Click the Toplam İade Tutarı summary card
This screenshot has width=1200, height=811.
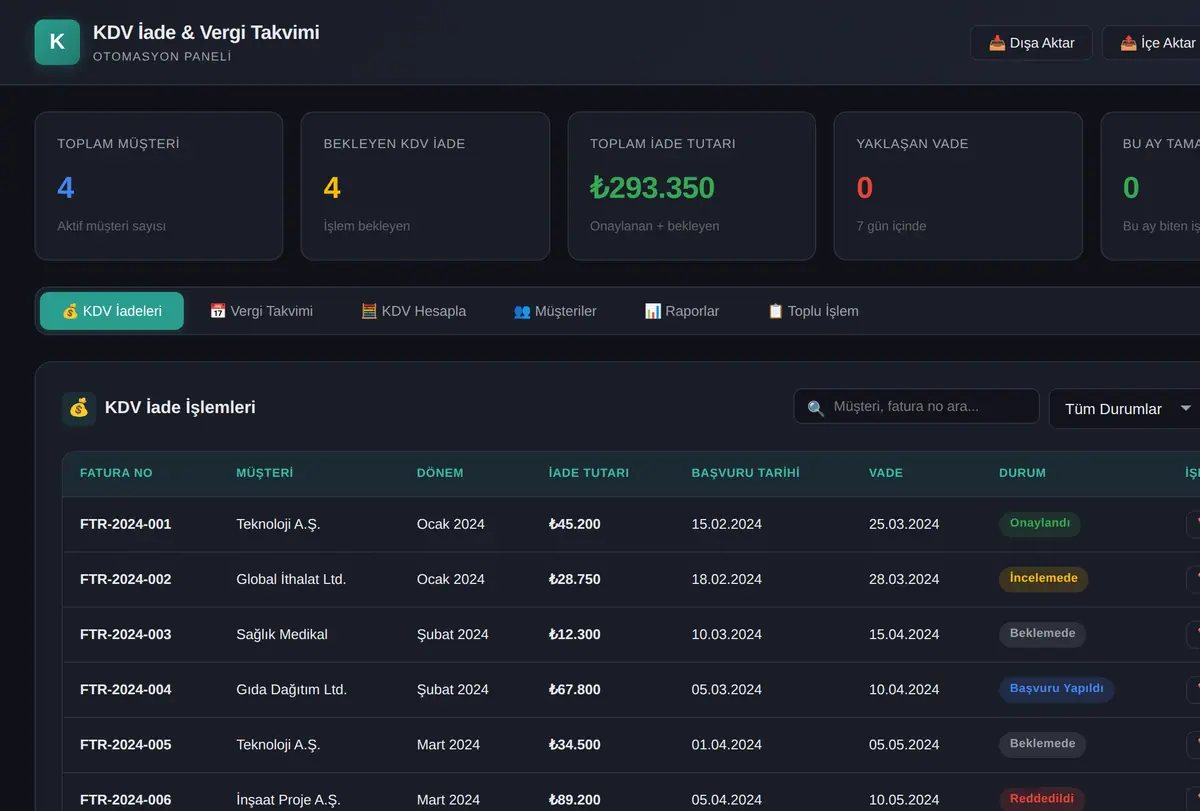[692, 186]
